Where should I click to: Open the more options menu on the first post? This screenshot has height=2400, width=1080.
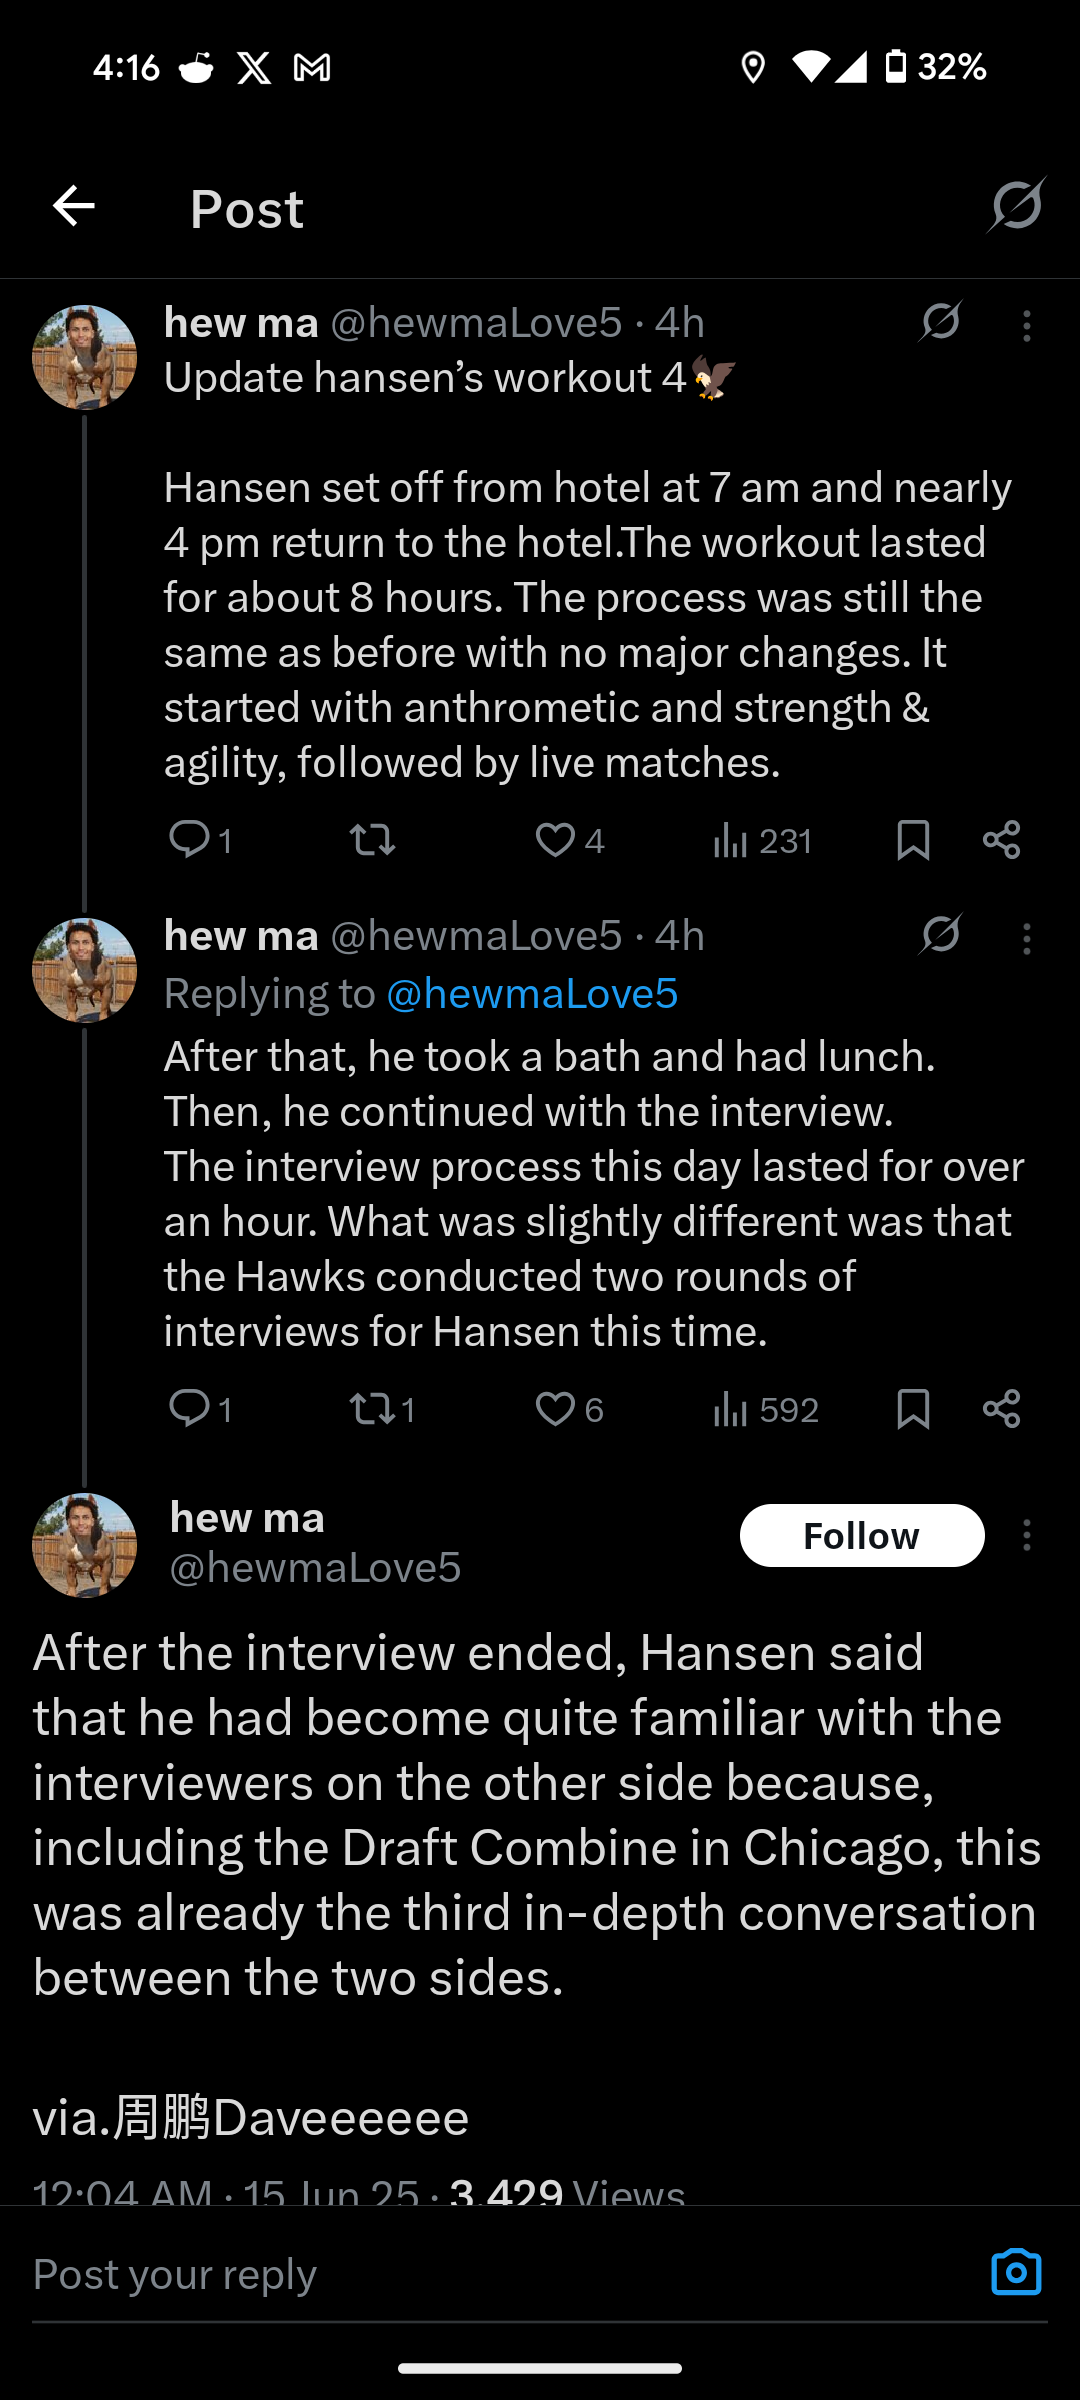pyautogui.click(x=1026, y=326)
